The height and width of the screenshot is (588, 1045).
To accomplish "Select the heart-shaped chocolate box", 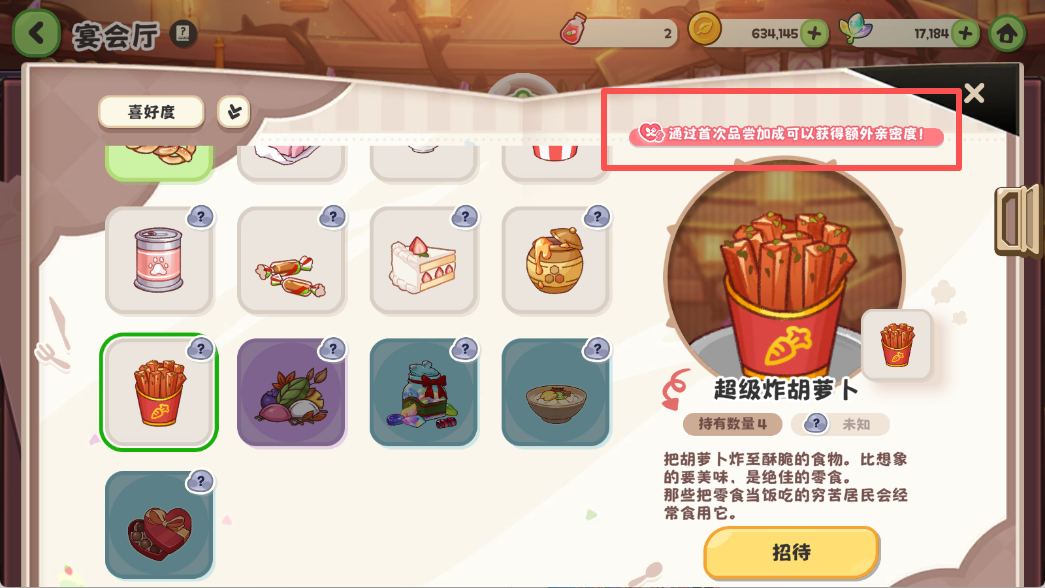I will coord(159,525).
